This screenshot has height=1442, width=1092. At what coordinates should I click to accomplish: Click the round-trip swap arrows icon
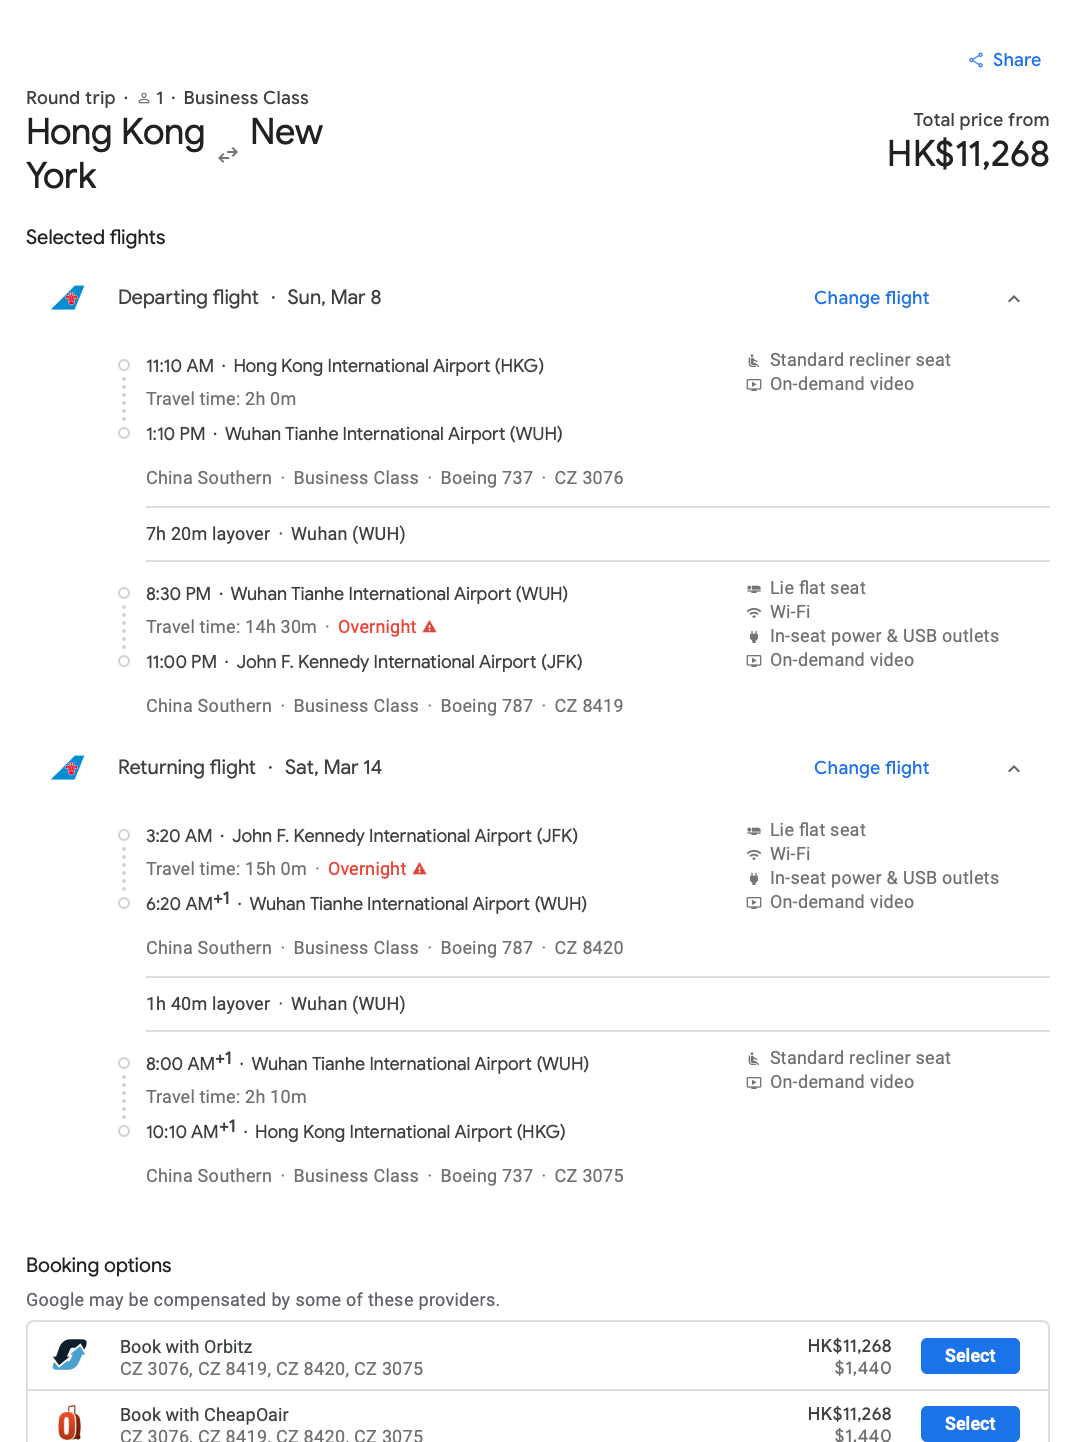tap(228, 155)
